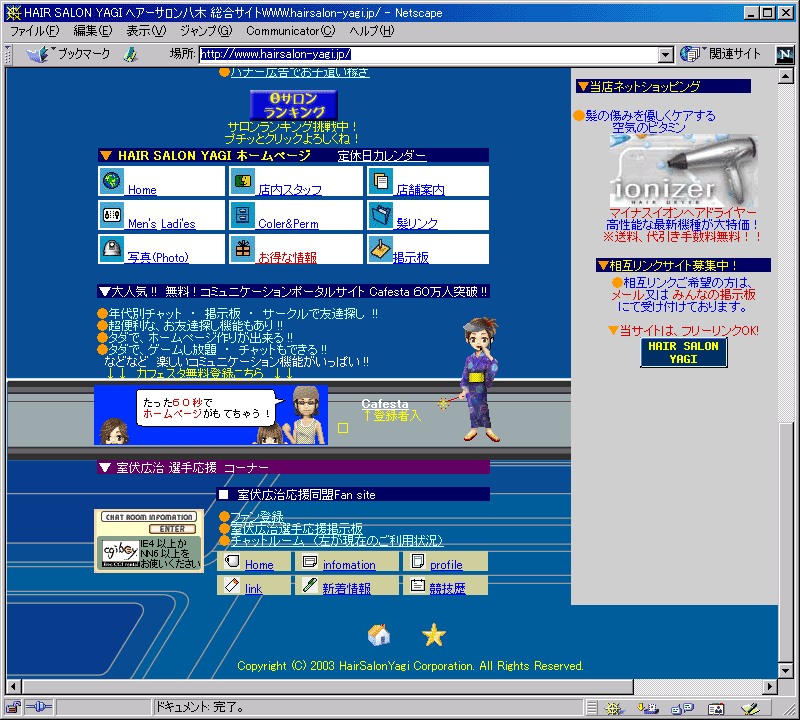Open the ヘルプ(H) menu
The width and height of the screenshot is (800, 720).
tap(372, 31)
